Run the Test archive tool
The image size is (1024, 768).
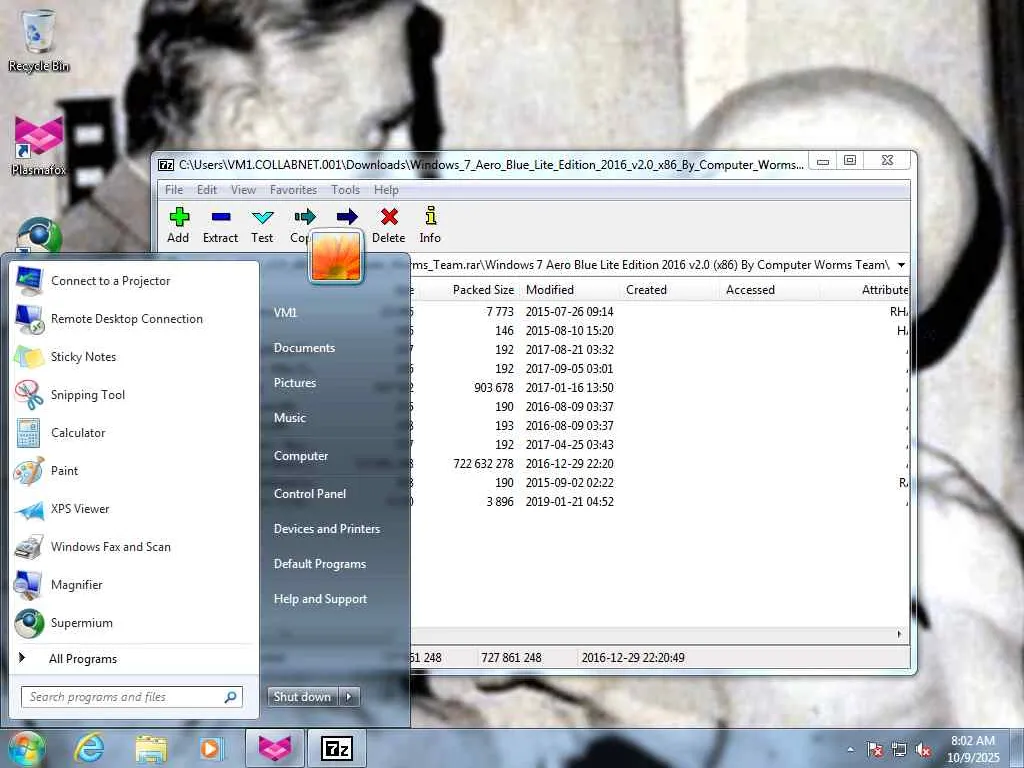(x=263, y=225)
